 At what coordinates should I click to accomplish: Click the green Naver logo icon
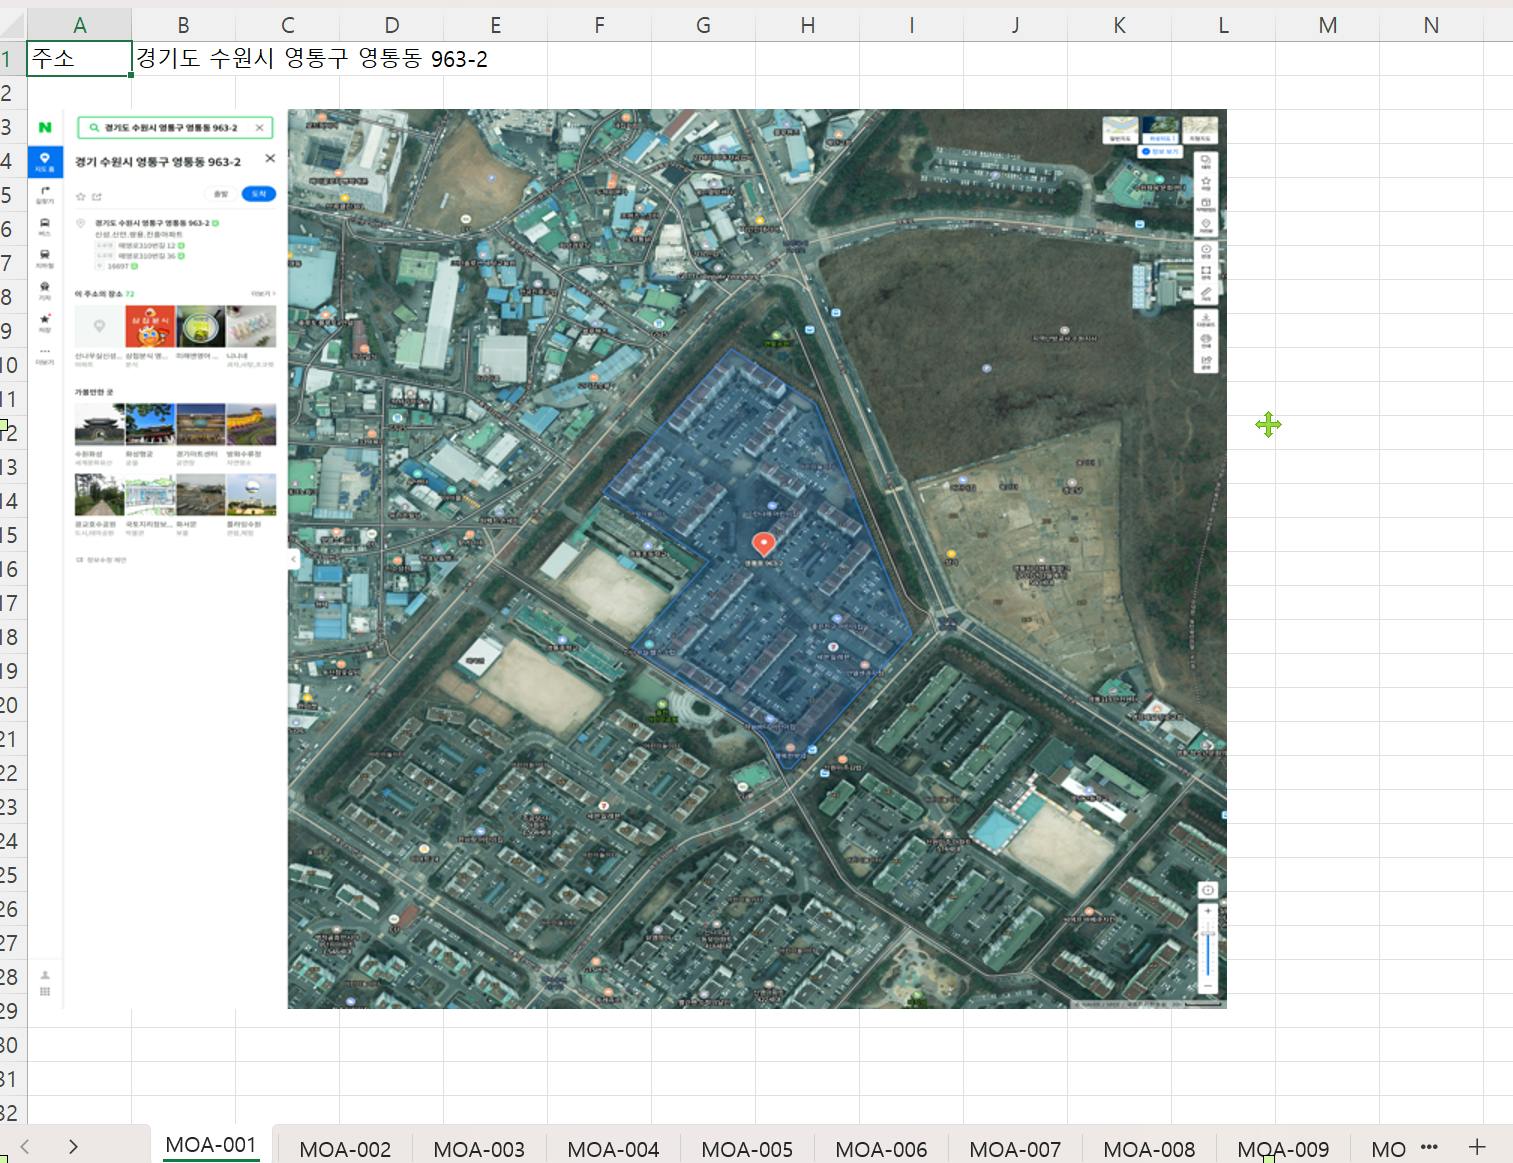click(45, 127)
